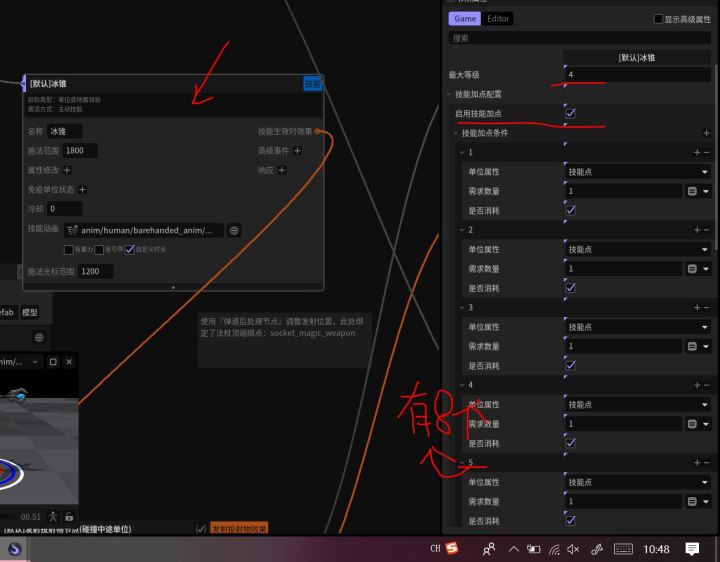Toggle the checked 自定义时长 checkbox
The height and width of the screenshot is (562, 720).
click(x=129, y=249)
